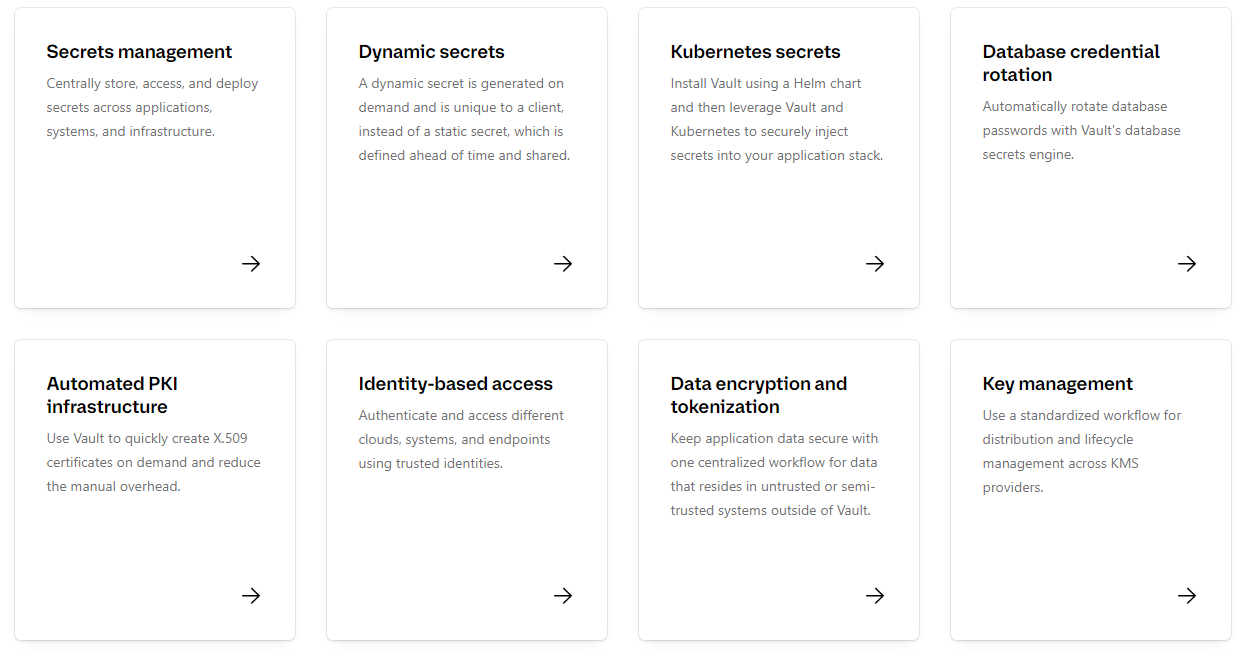Click the arrow on Dynamic secrets card
1247x654 pixels.
(563, 264)
